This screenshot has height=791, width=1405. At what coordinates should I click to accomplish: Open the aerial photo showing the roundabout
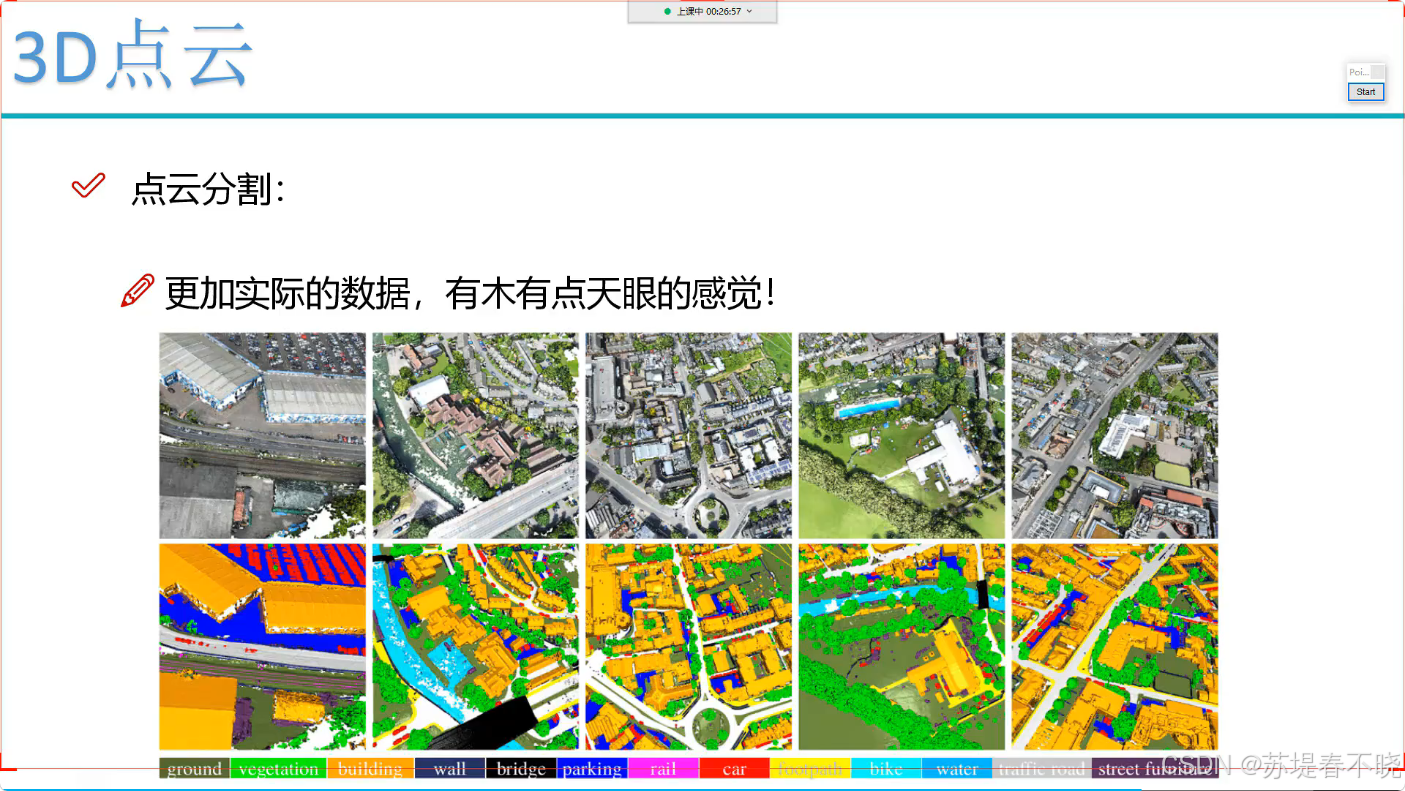(x=688, y=436)
